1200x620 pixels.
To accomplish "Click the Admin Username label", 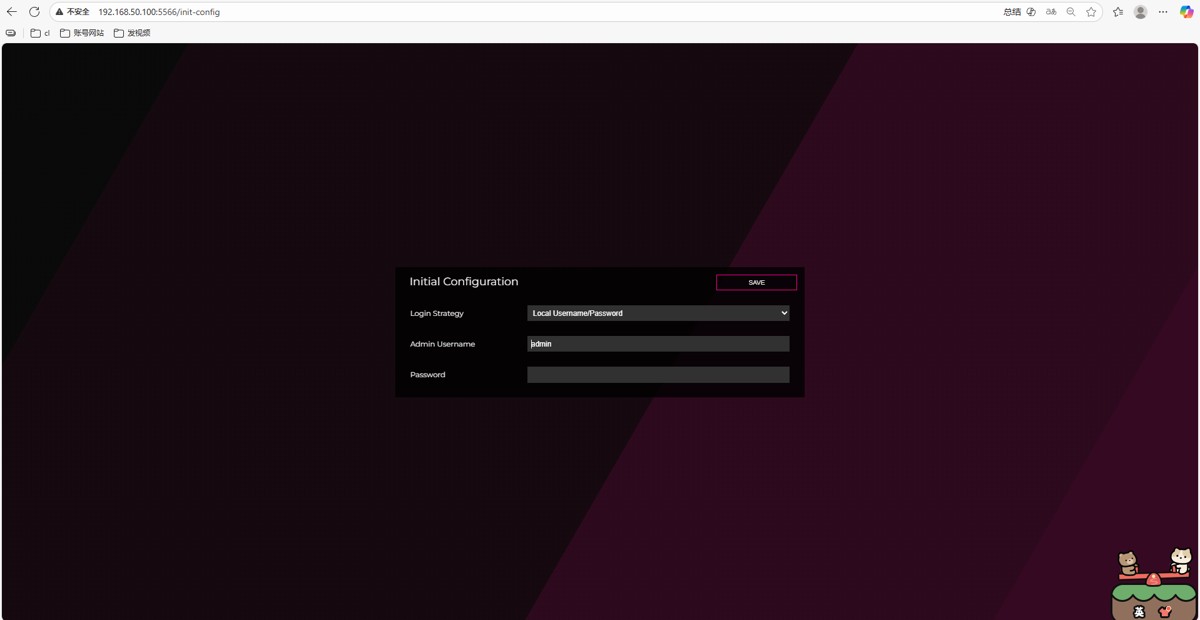I will [x=442, y=344].
